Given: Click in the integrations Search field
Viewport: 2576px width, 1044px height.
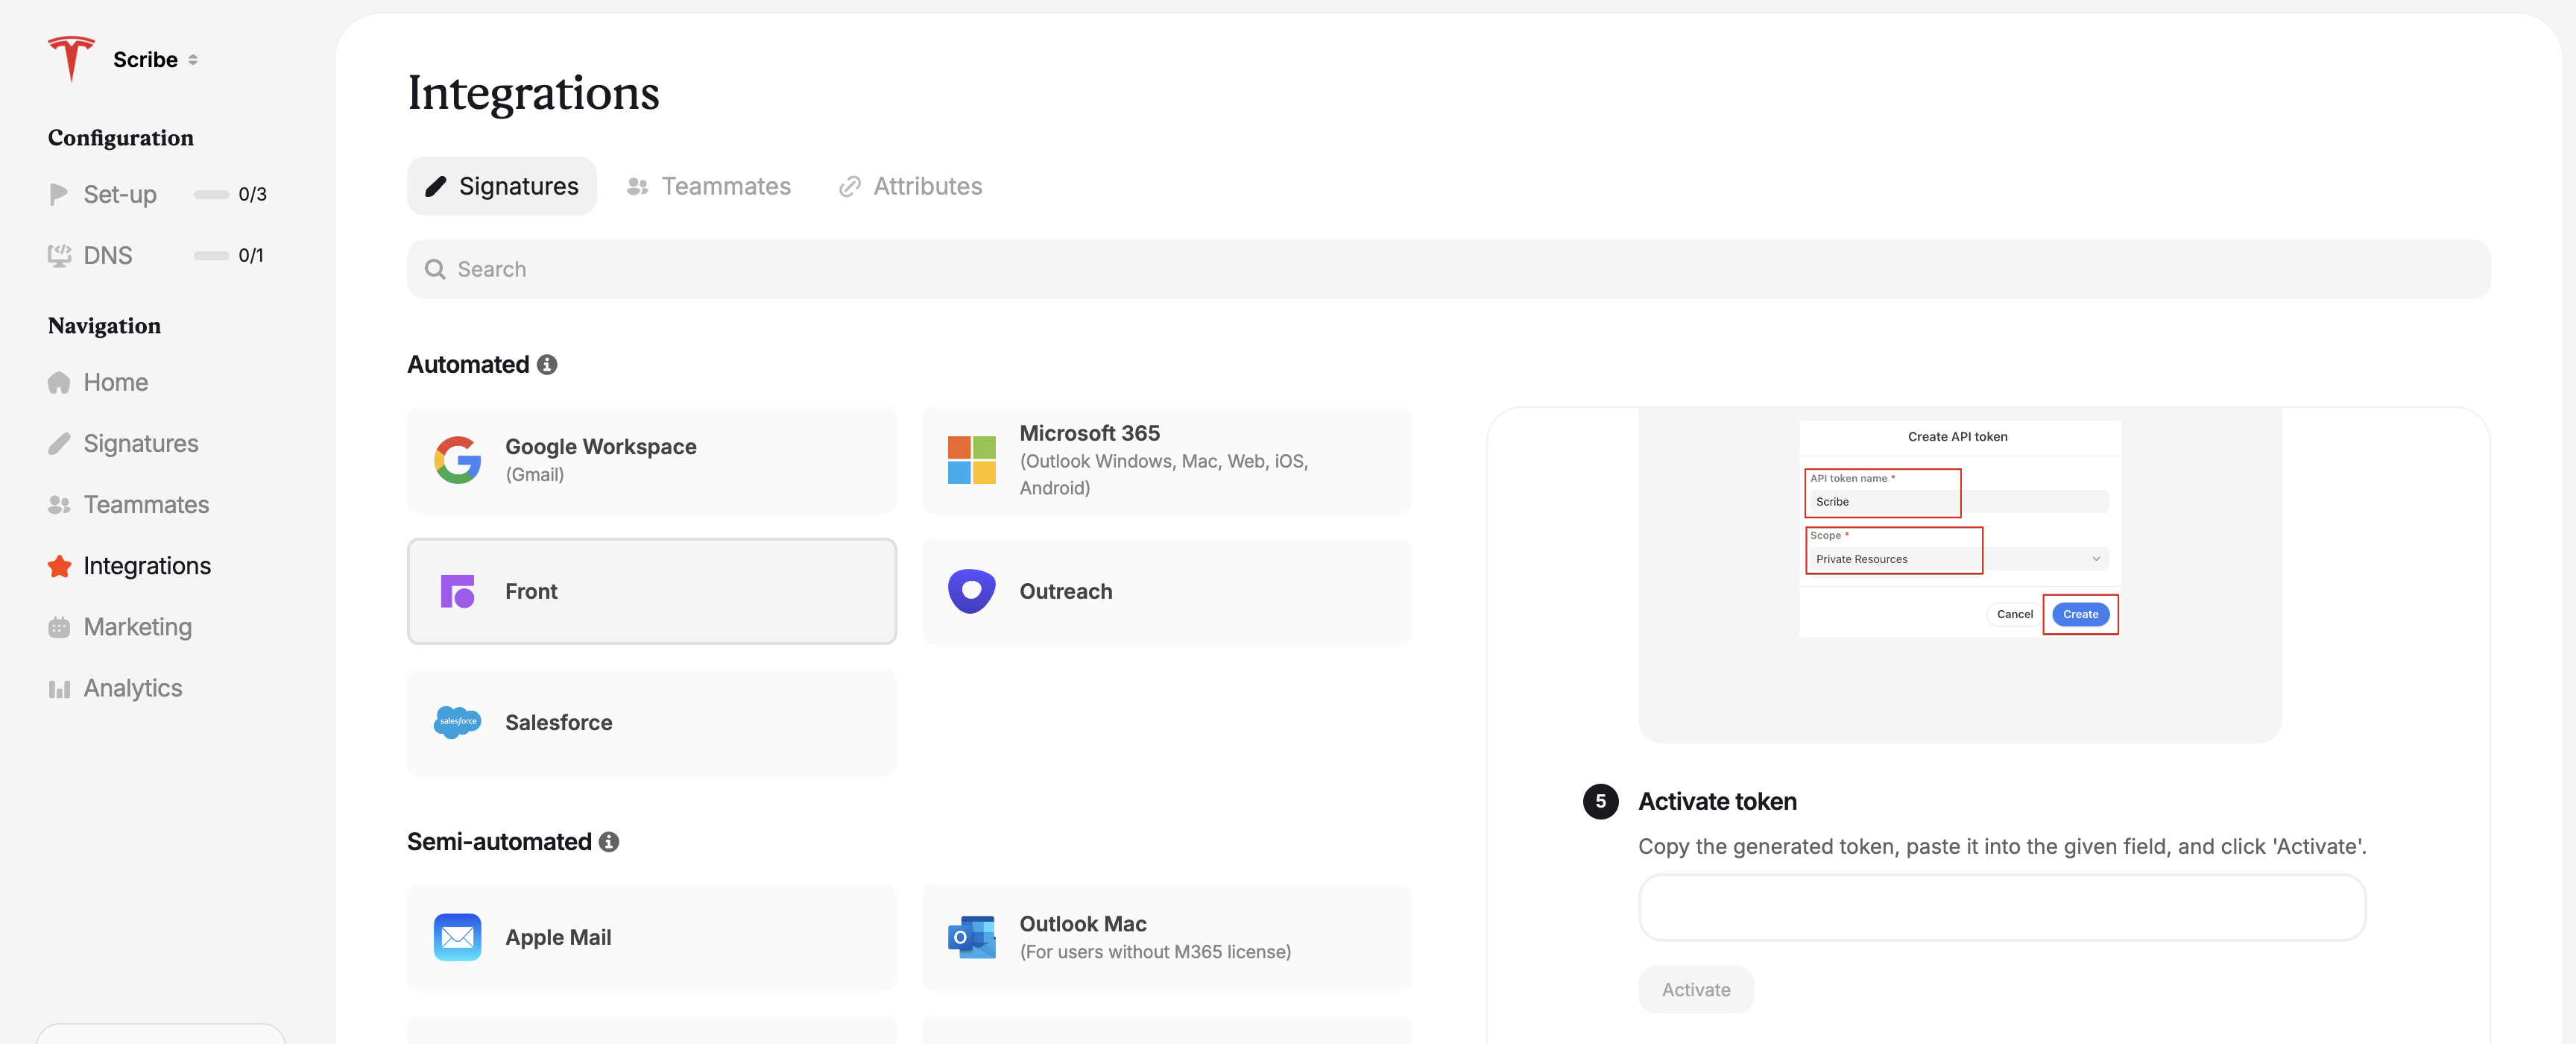Looking at the screenshot, I should click(1447, 269).
